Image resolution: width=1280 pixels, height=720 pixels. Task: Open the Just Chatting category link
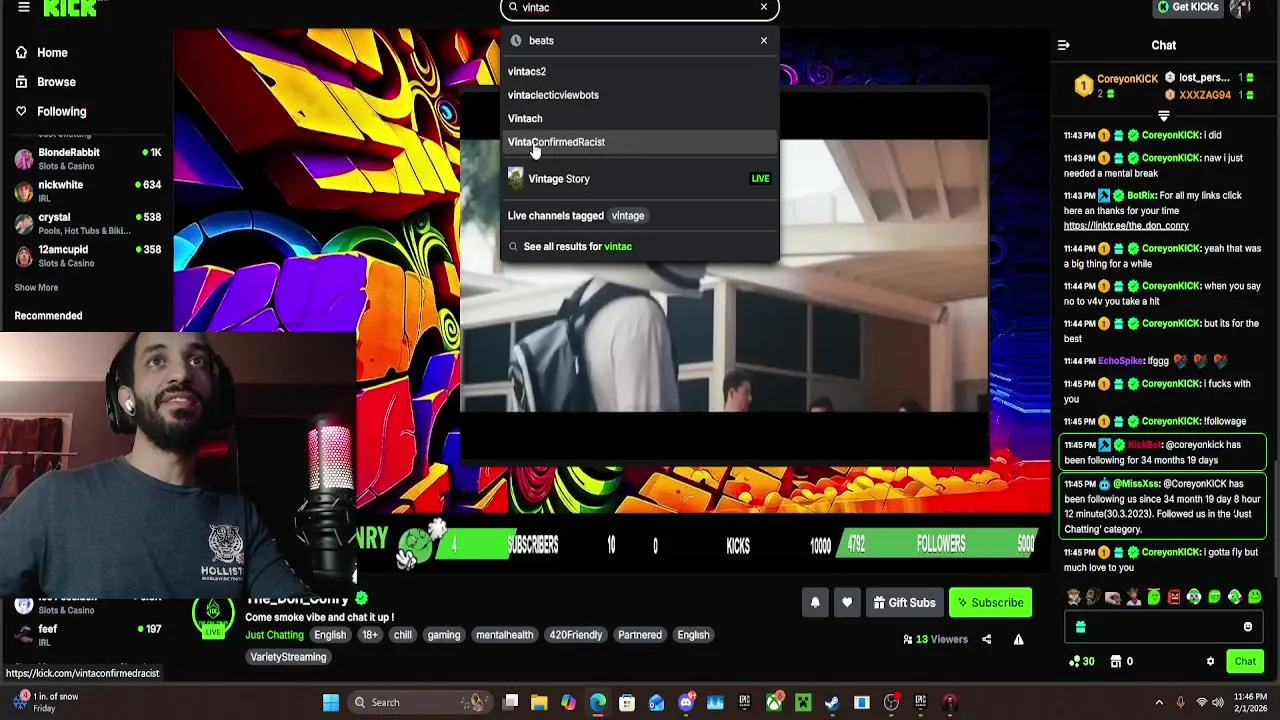(x=274, y=635)
